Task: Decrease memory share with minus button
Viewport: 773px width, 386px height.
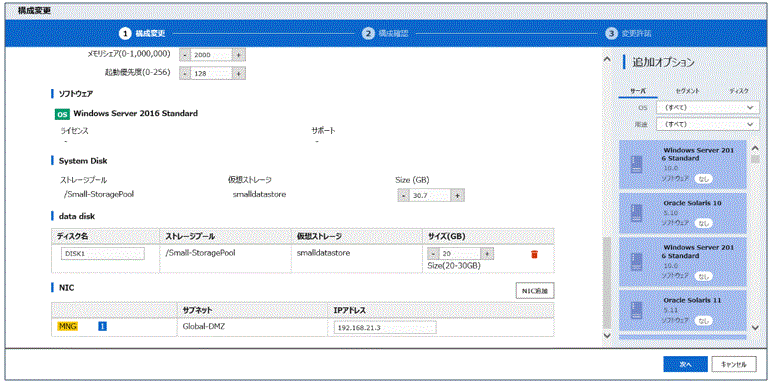Action: (x=184, y=55)
